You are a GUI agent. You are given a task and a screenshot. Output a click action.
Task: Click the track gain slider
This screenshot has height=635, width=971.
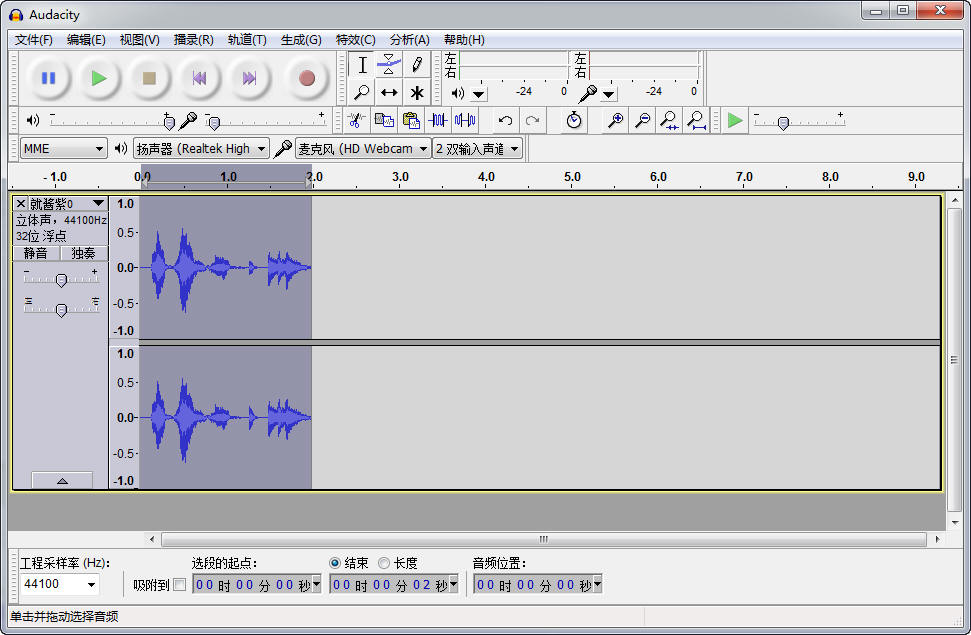(61, 280)
